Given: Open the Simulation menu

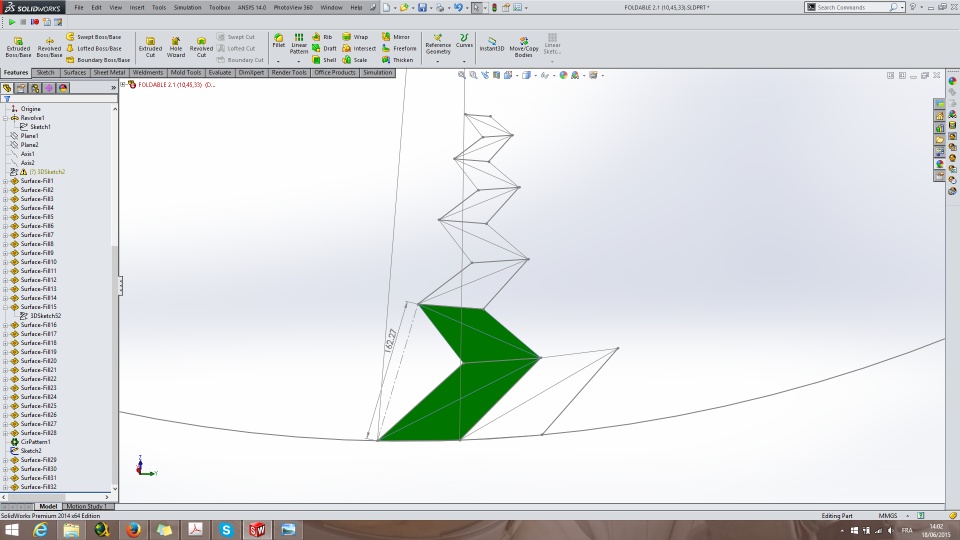Looking at the screenshot, I should coord(187,7).
